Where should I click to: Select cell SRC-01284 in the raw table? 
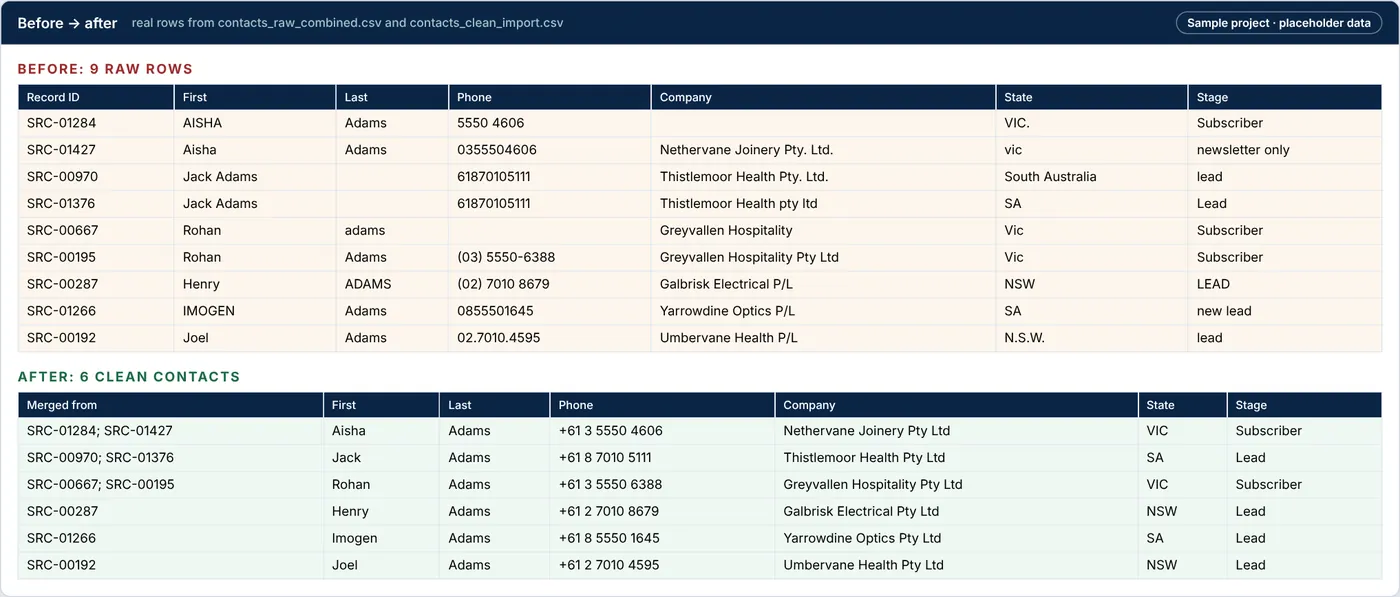click(96, 123)
